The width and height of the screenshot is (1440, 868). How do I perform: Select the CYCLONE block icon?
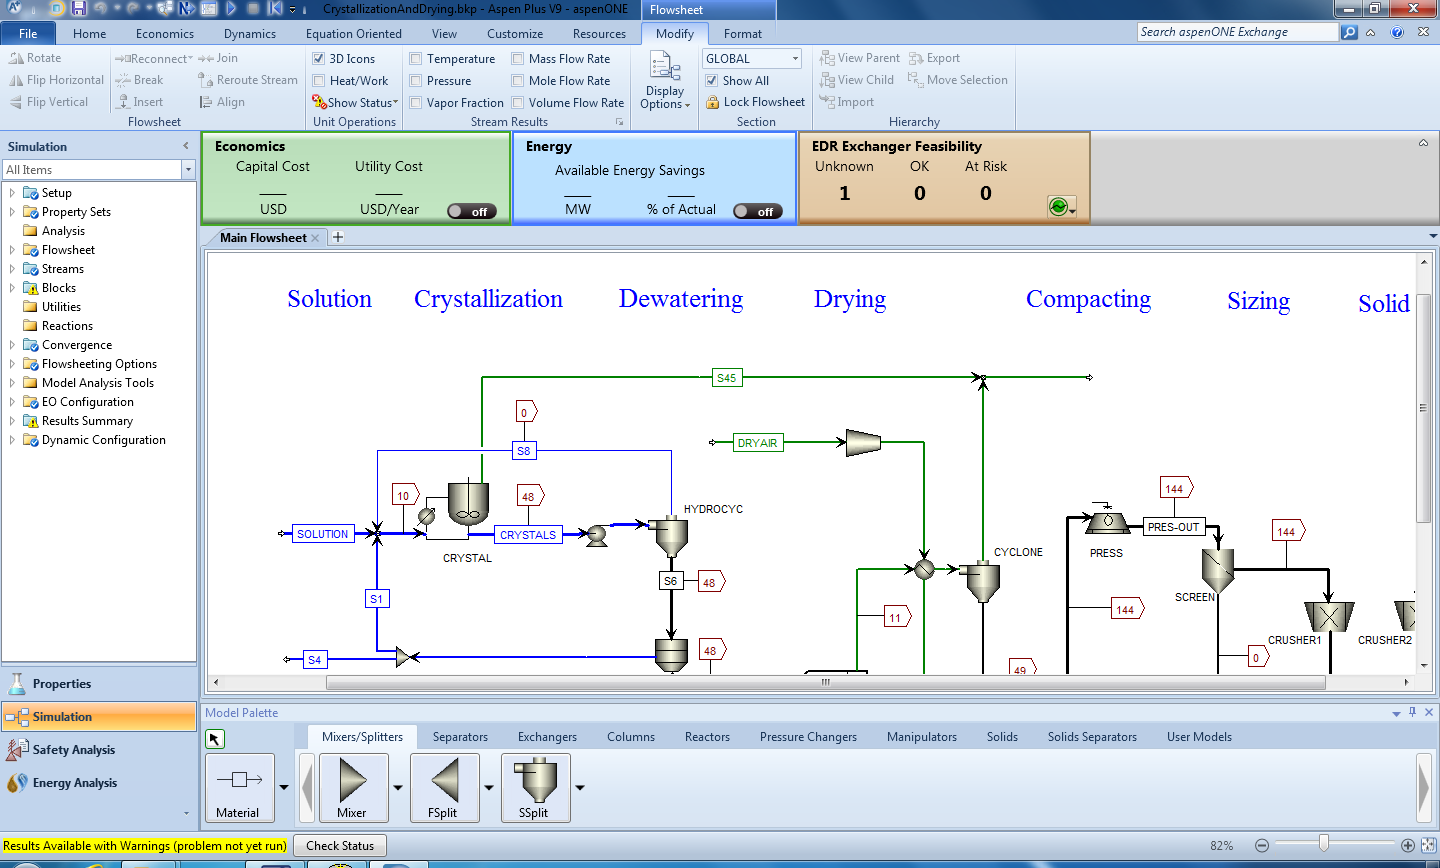point(983,581)
